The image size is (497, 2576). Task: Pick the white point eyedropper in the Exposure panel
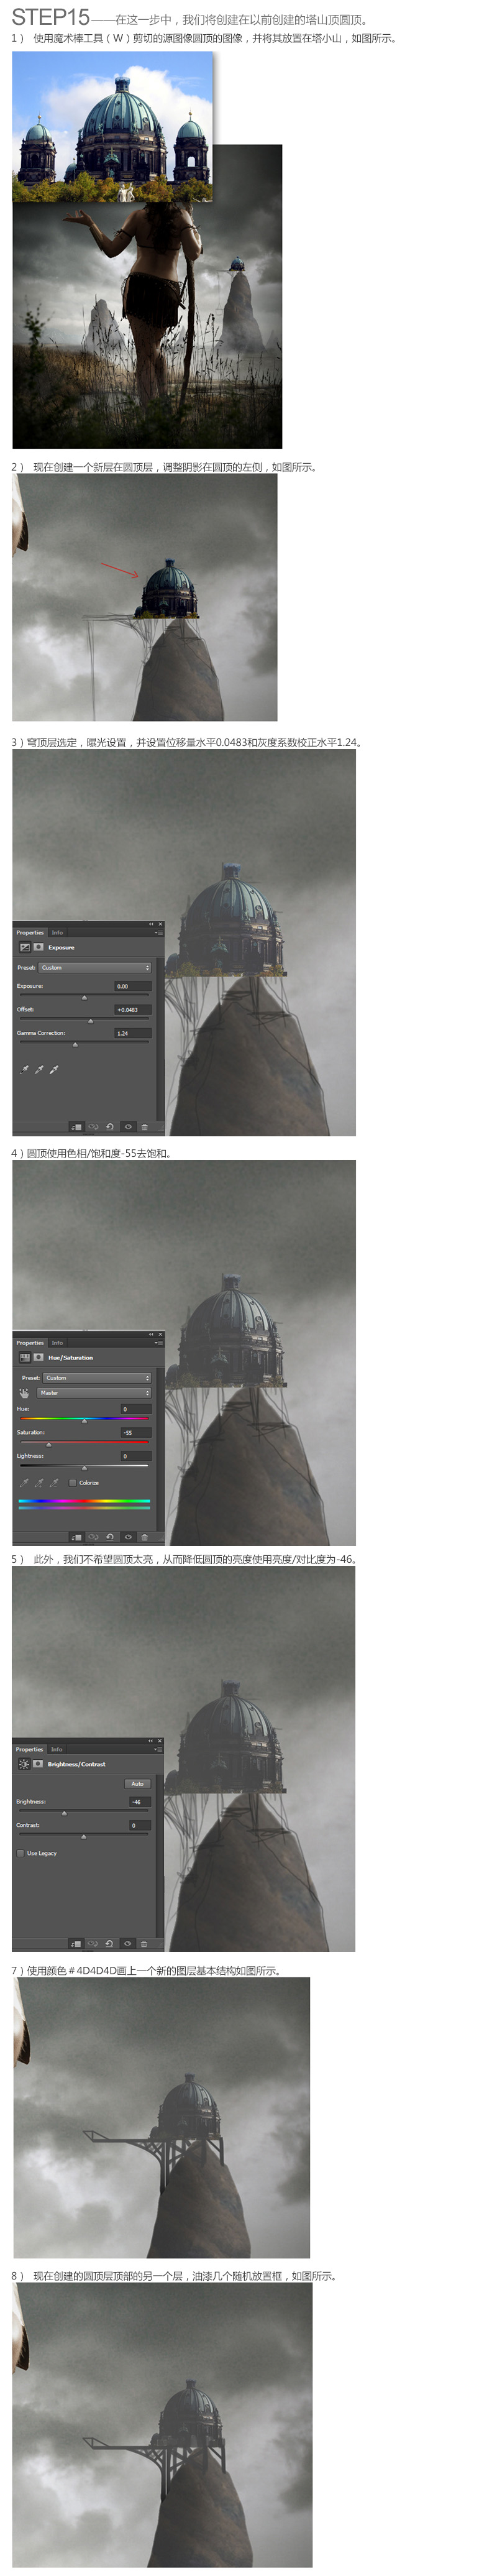click(x=54, y=1071)
